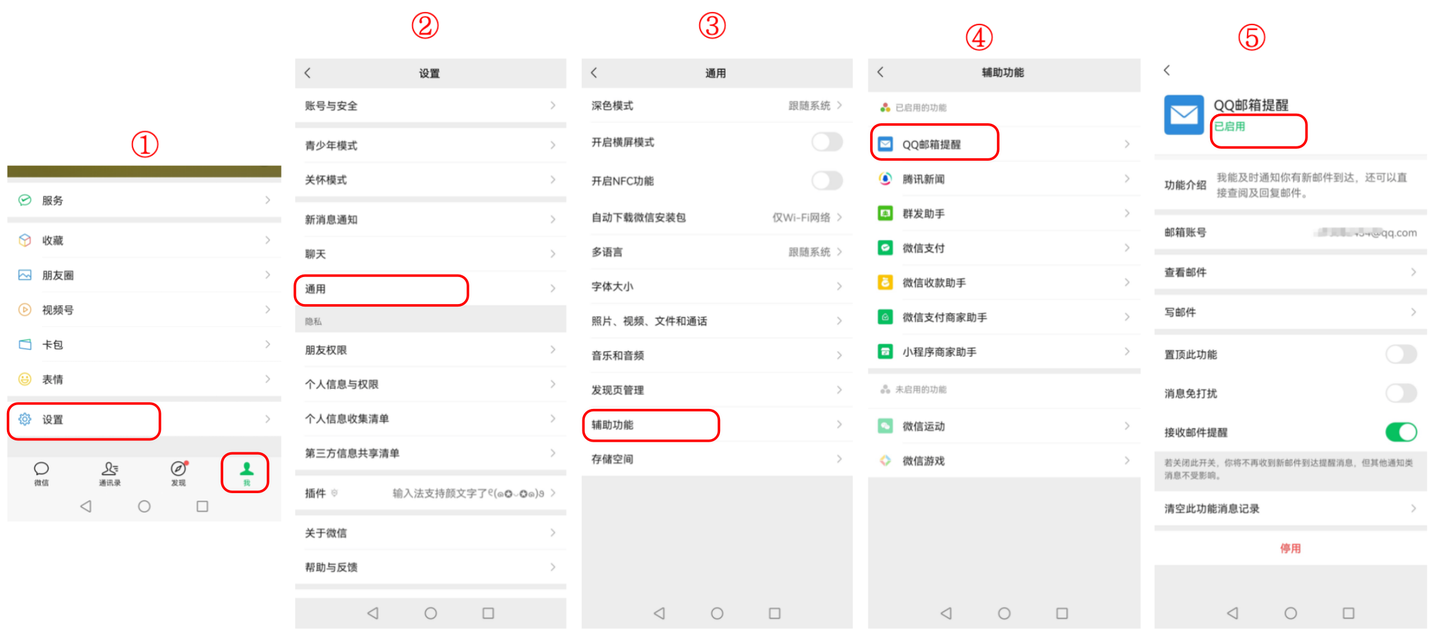Open the 发现 discover tab
1440x637 pixels.
tap(178, 474)
